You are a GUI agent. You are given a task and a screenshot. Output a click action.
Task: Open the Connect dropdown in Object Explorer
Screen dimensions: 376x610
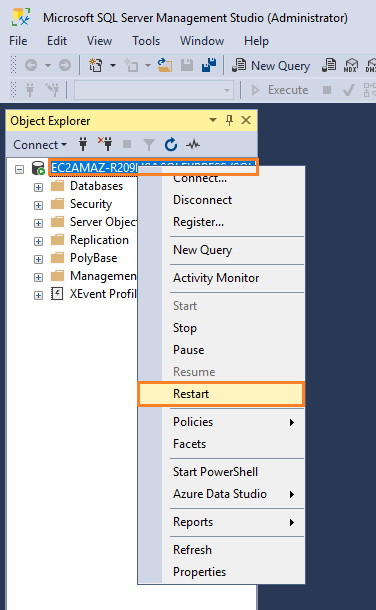[40, 145]
